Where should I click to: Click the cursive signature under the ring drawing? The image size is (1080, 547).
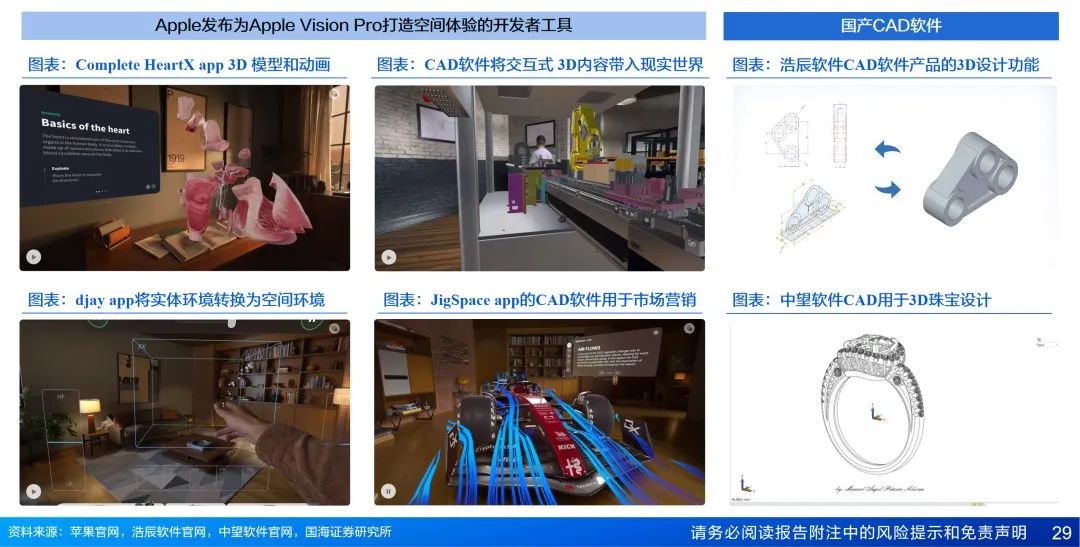coord(880,488)
